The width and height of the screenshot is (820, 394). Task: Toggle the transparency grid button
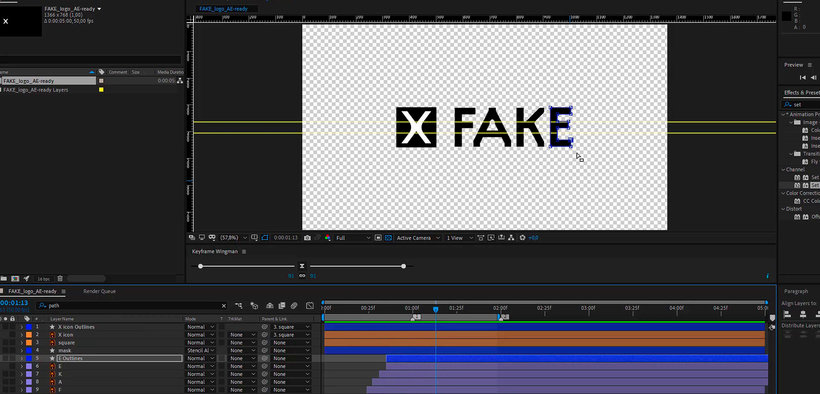coord(388,238)
